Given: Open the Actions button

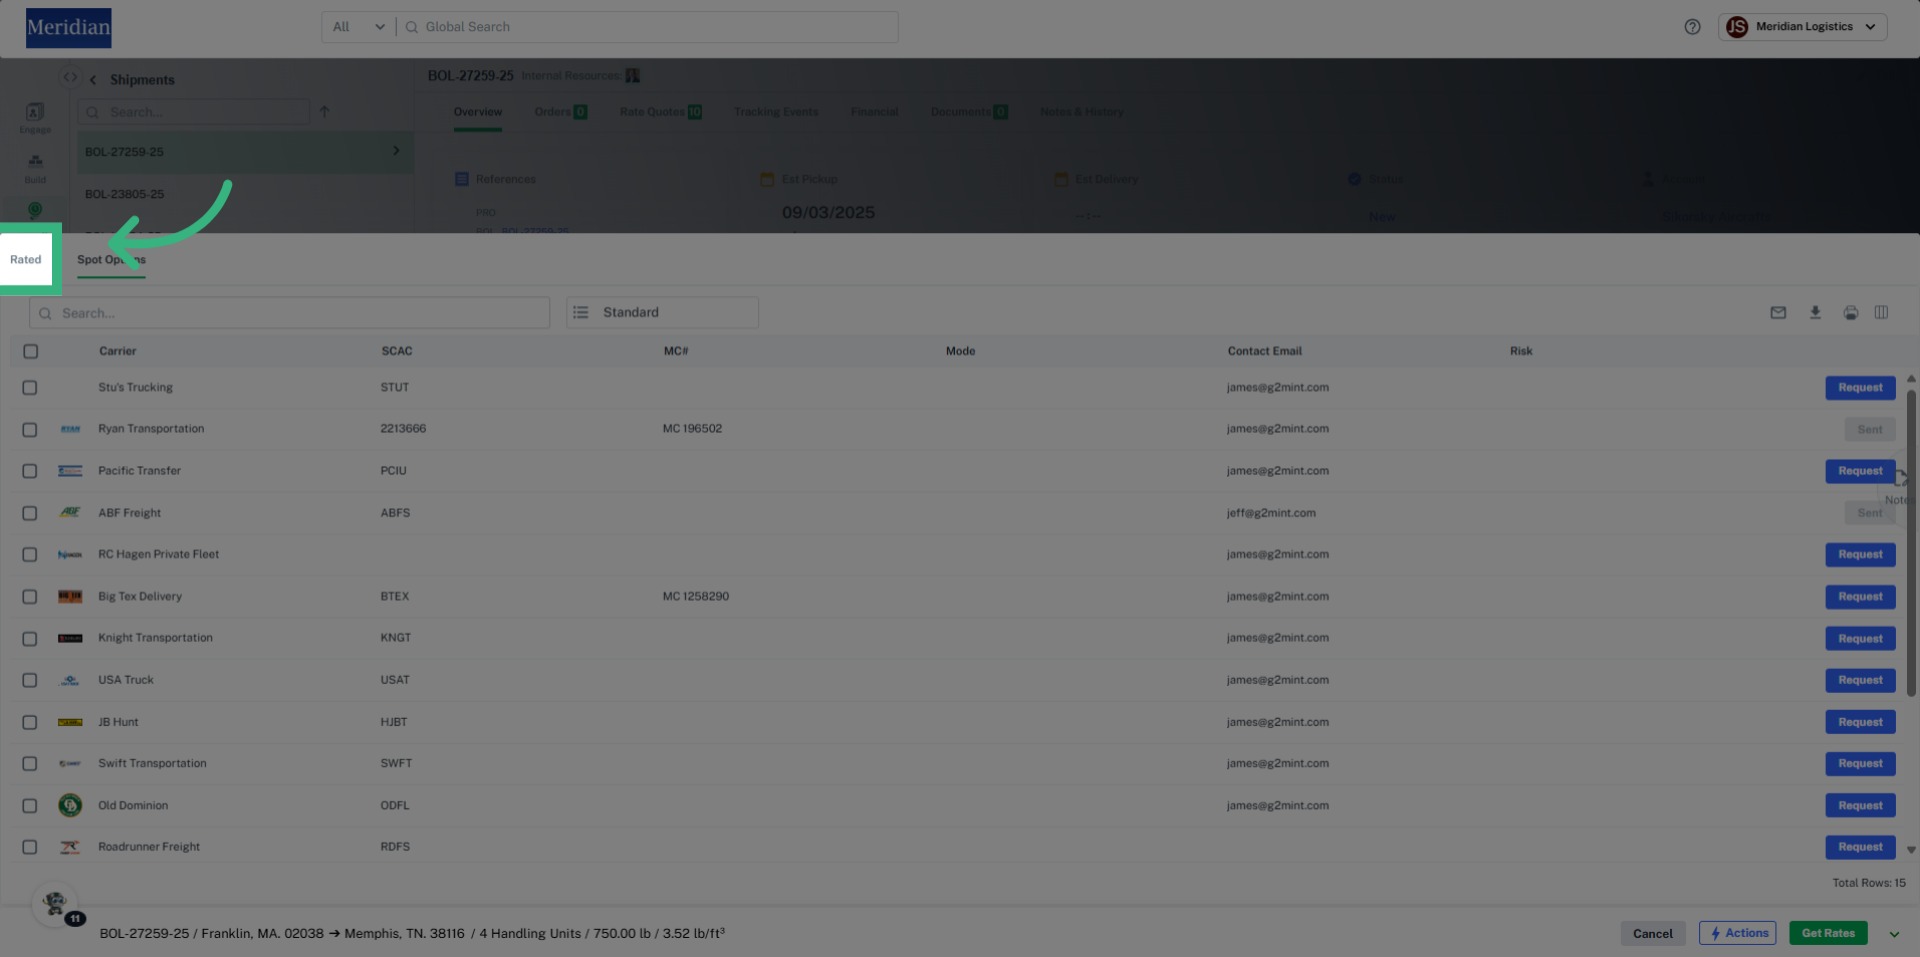Looking at the screenshot, I should [1738, 934].
